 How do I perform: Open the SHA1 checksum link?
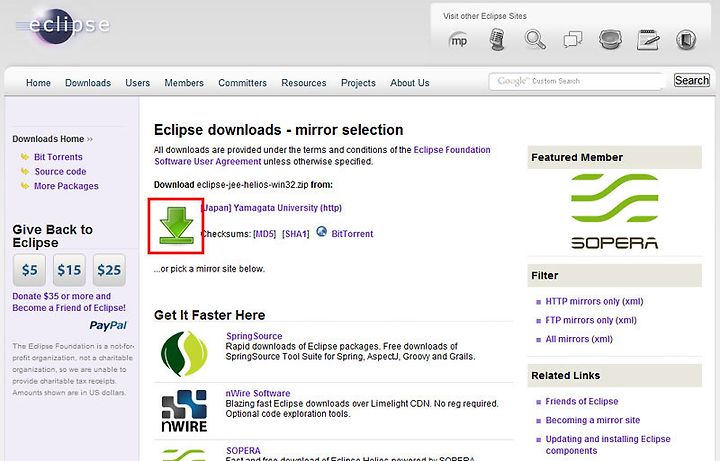pos(296,234)
